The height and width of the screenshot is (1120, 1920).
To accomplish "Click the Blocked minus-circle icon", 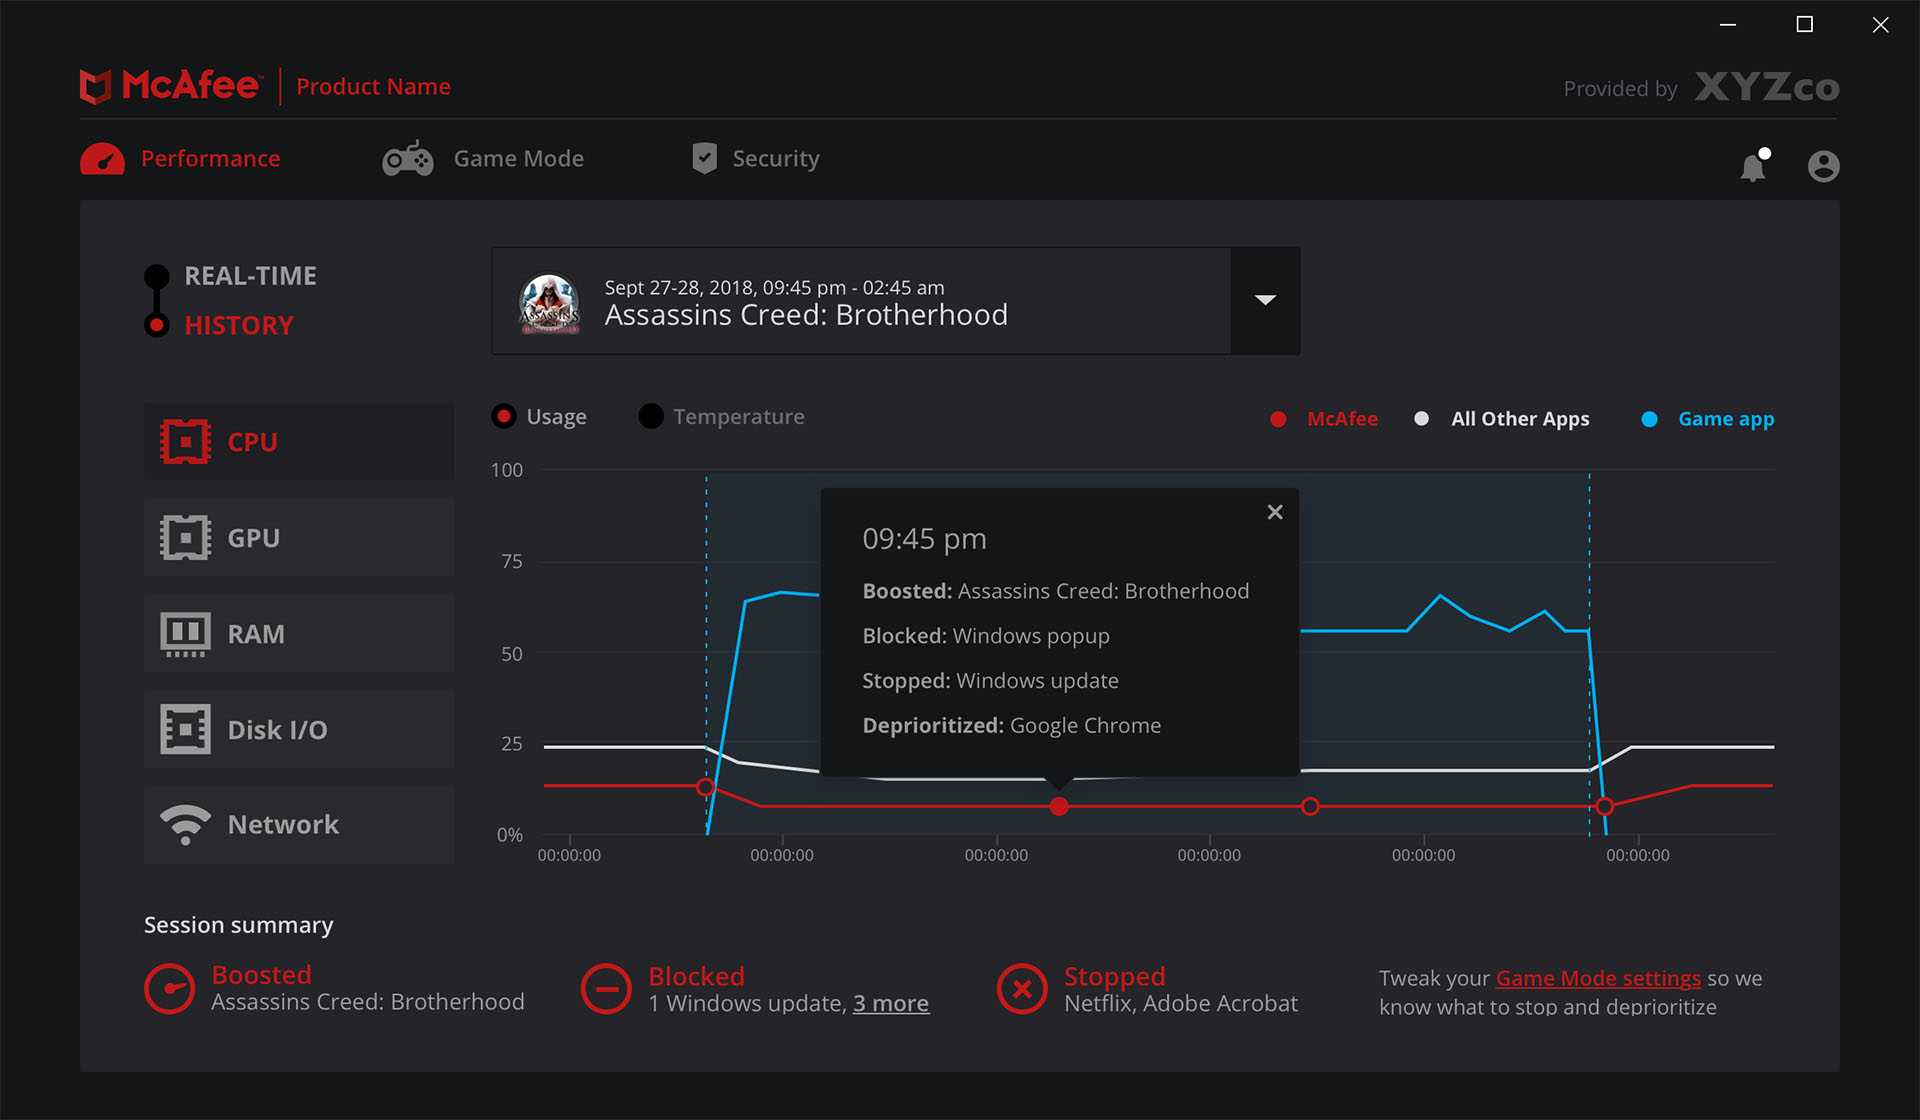I will (x=606, y=989).
